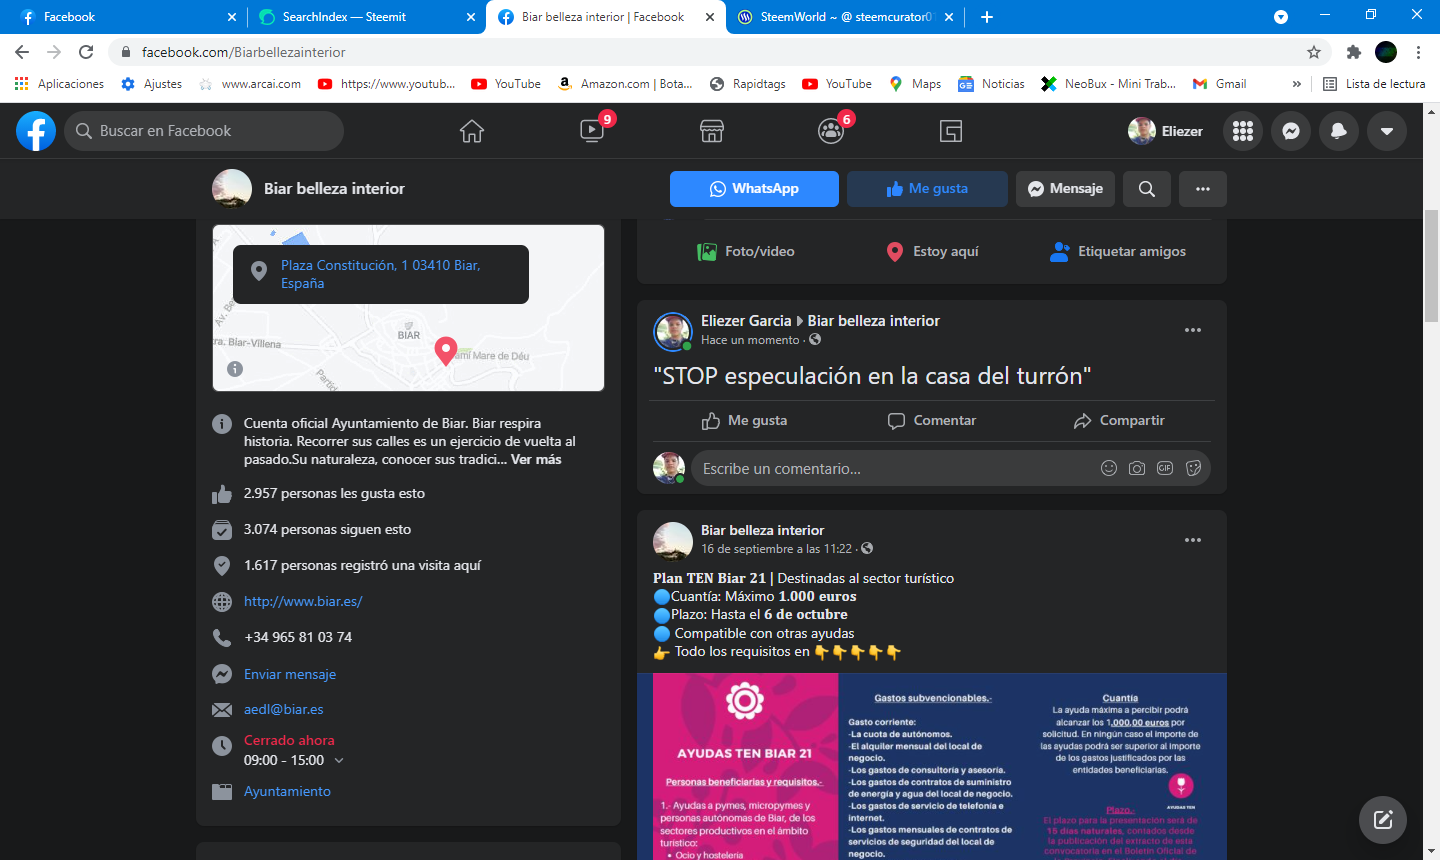Open the Ayudas TEN Biar 21 image
This screenshot has height=860, width=1440.
click(x=932, y=766)
